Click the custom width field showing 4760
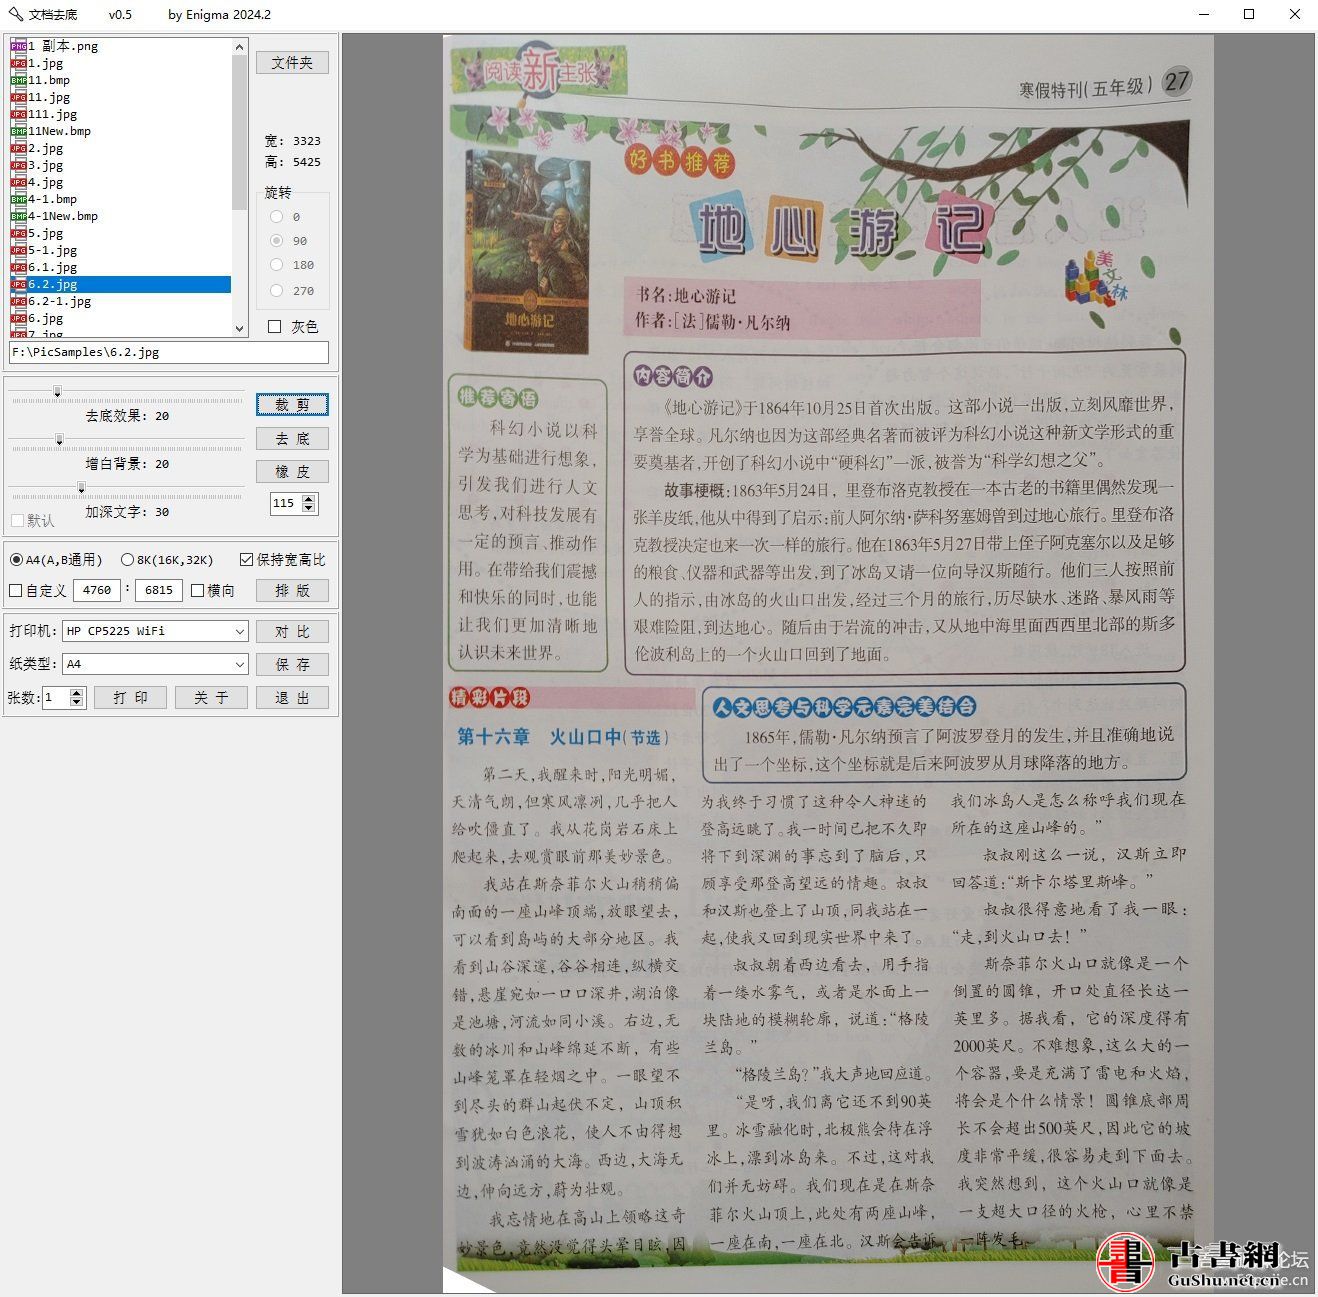This screenshot has width=1318, height=1297. 96,590
